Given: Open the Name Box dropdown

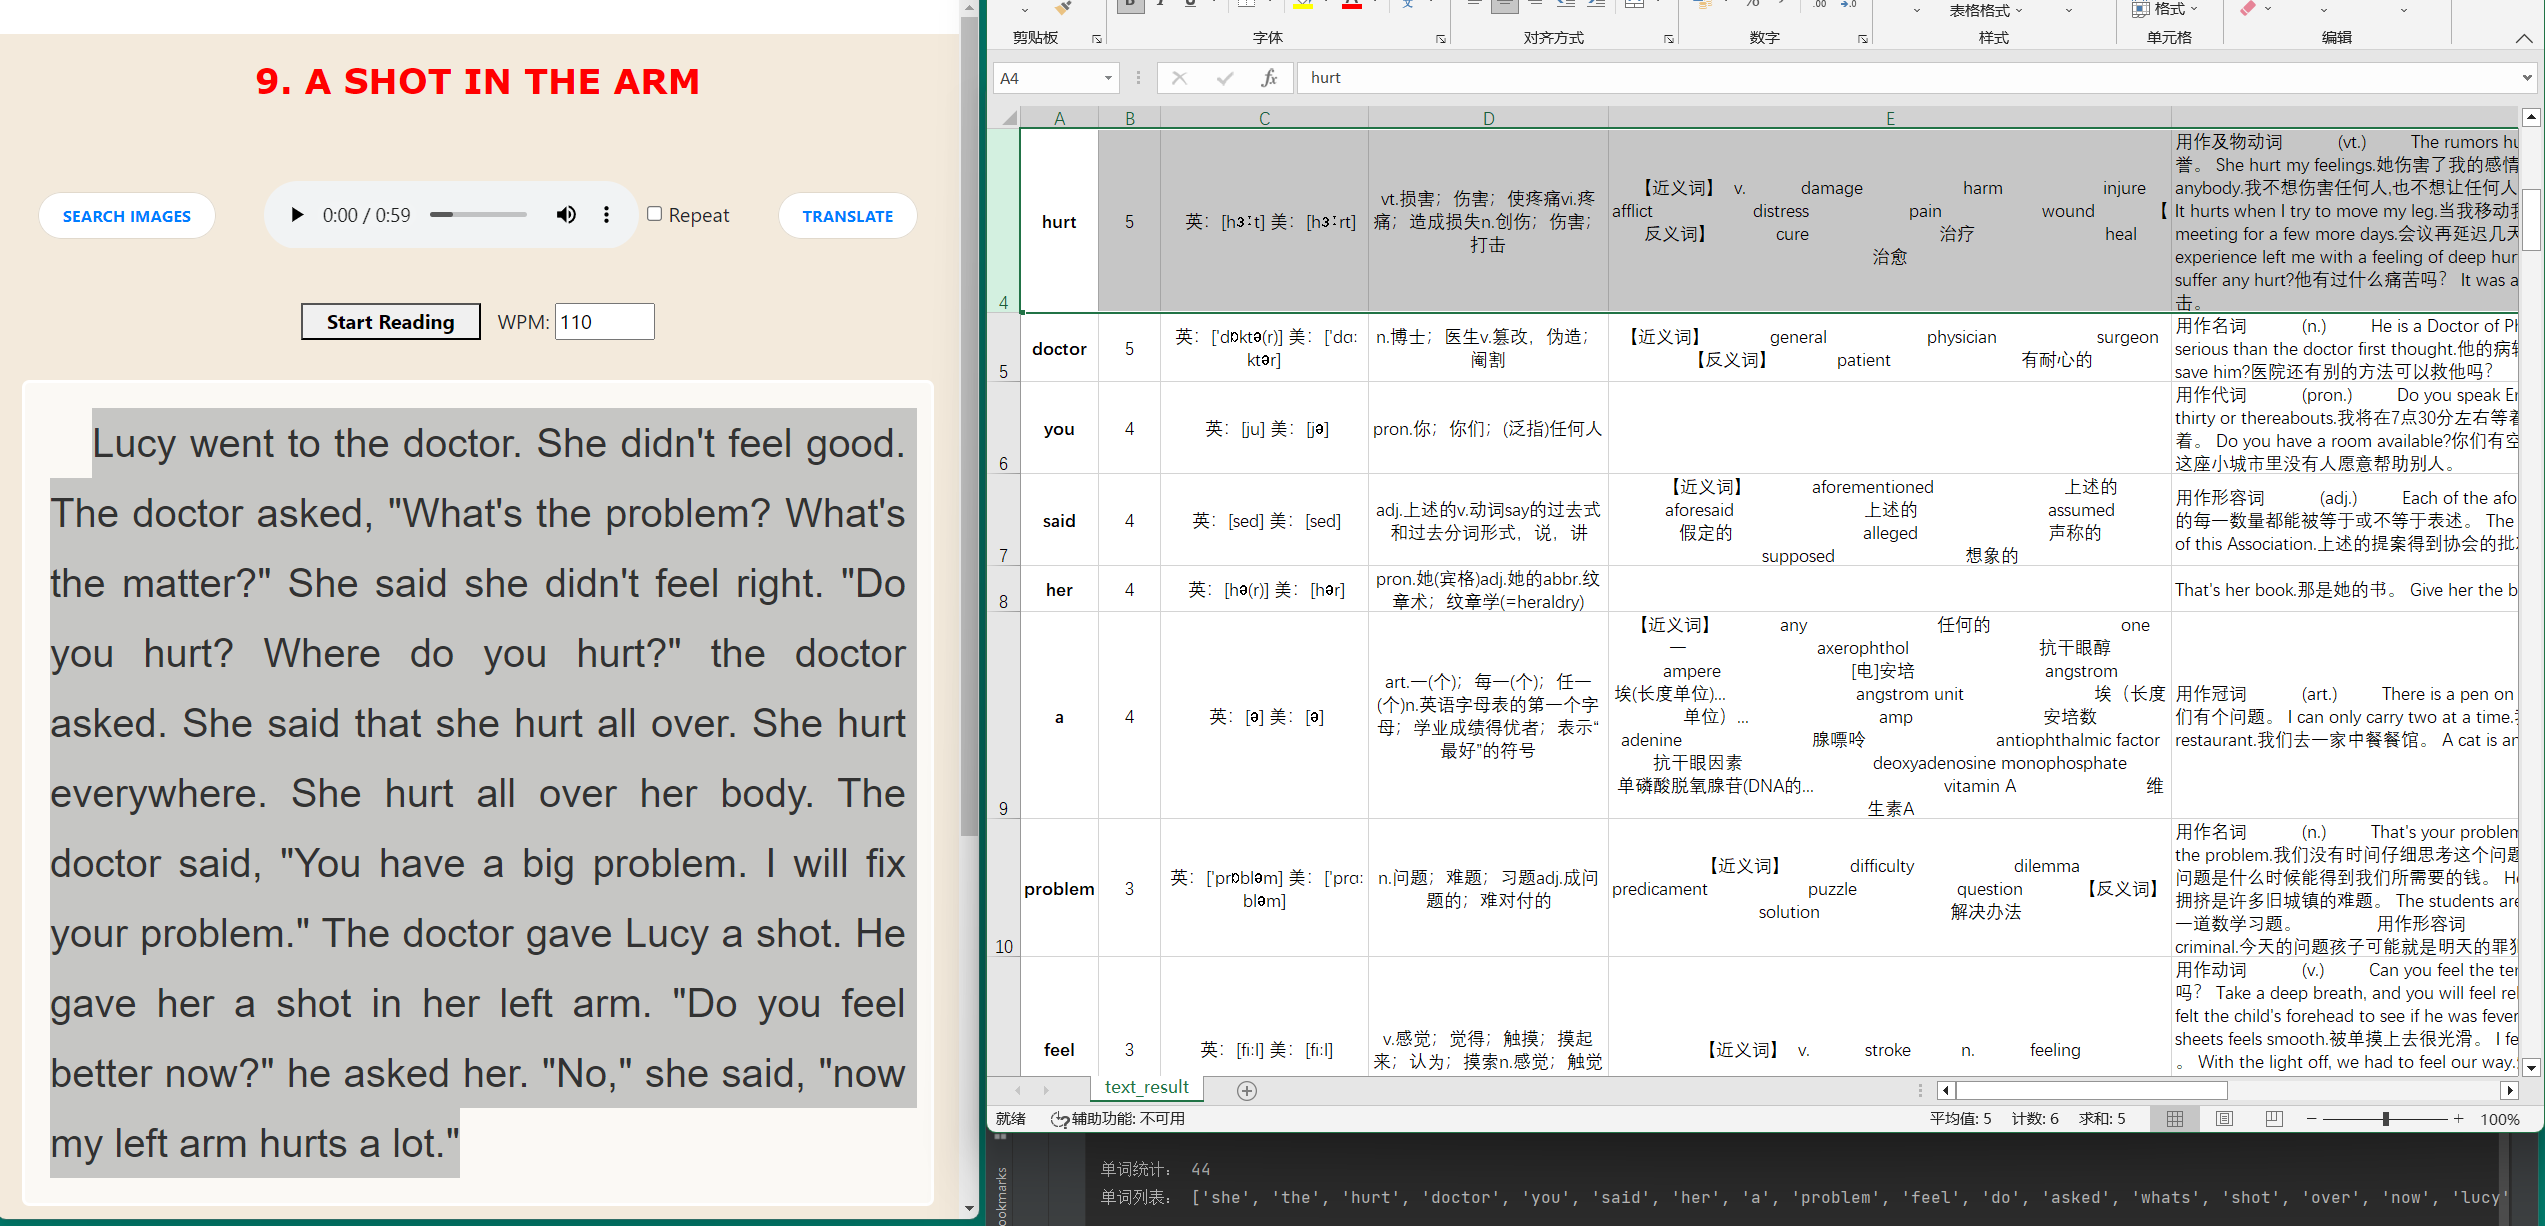Looking at the screenshot, I should click(1108, 78).
